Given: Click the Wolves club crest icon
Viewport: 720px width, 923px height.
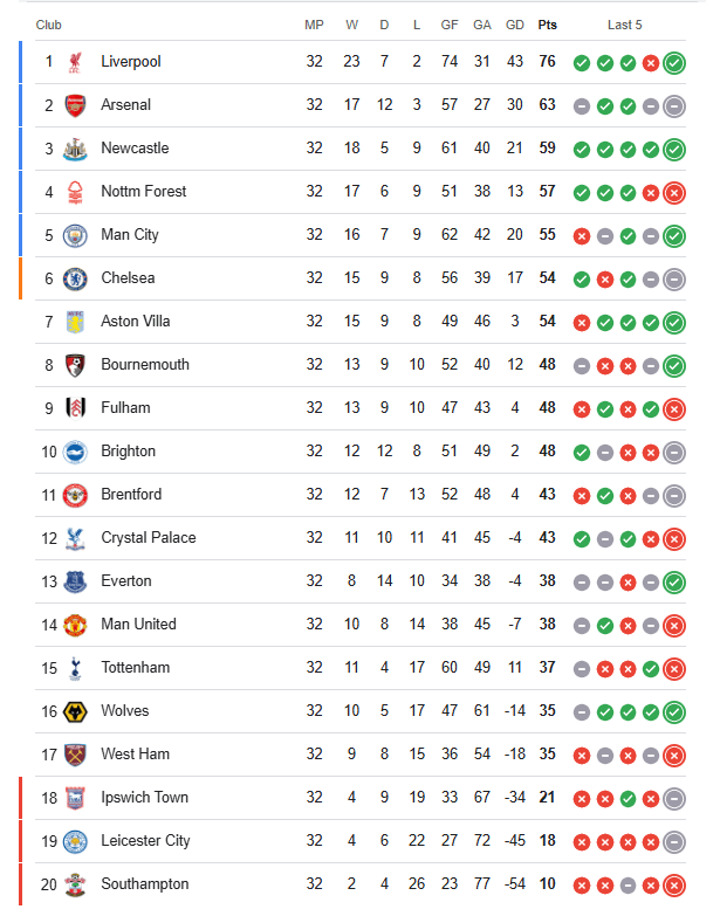Looking at the screenshot, I should click(75, 711).
